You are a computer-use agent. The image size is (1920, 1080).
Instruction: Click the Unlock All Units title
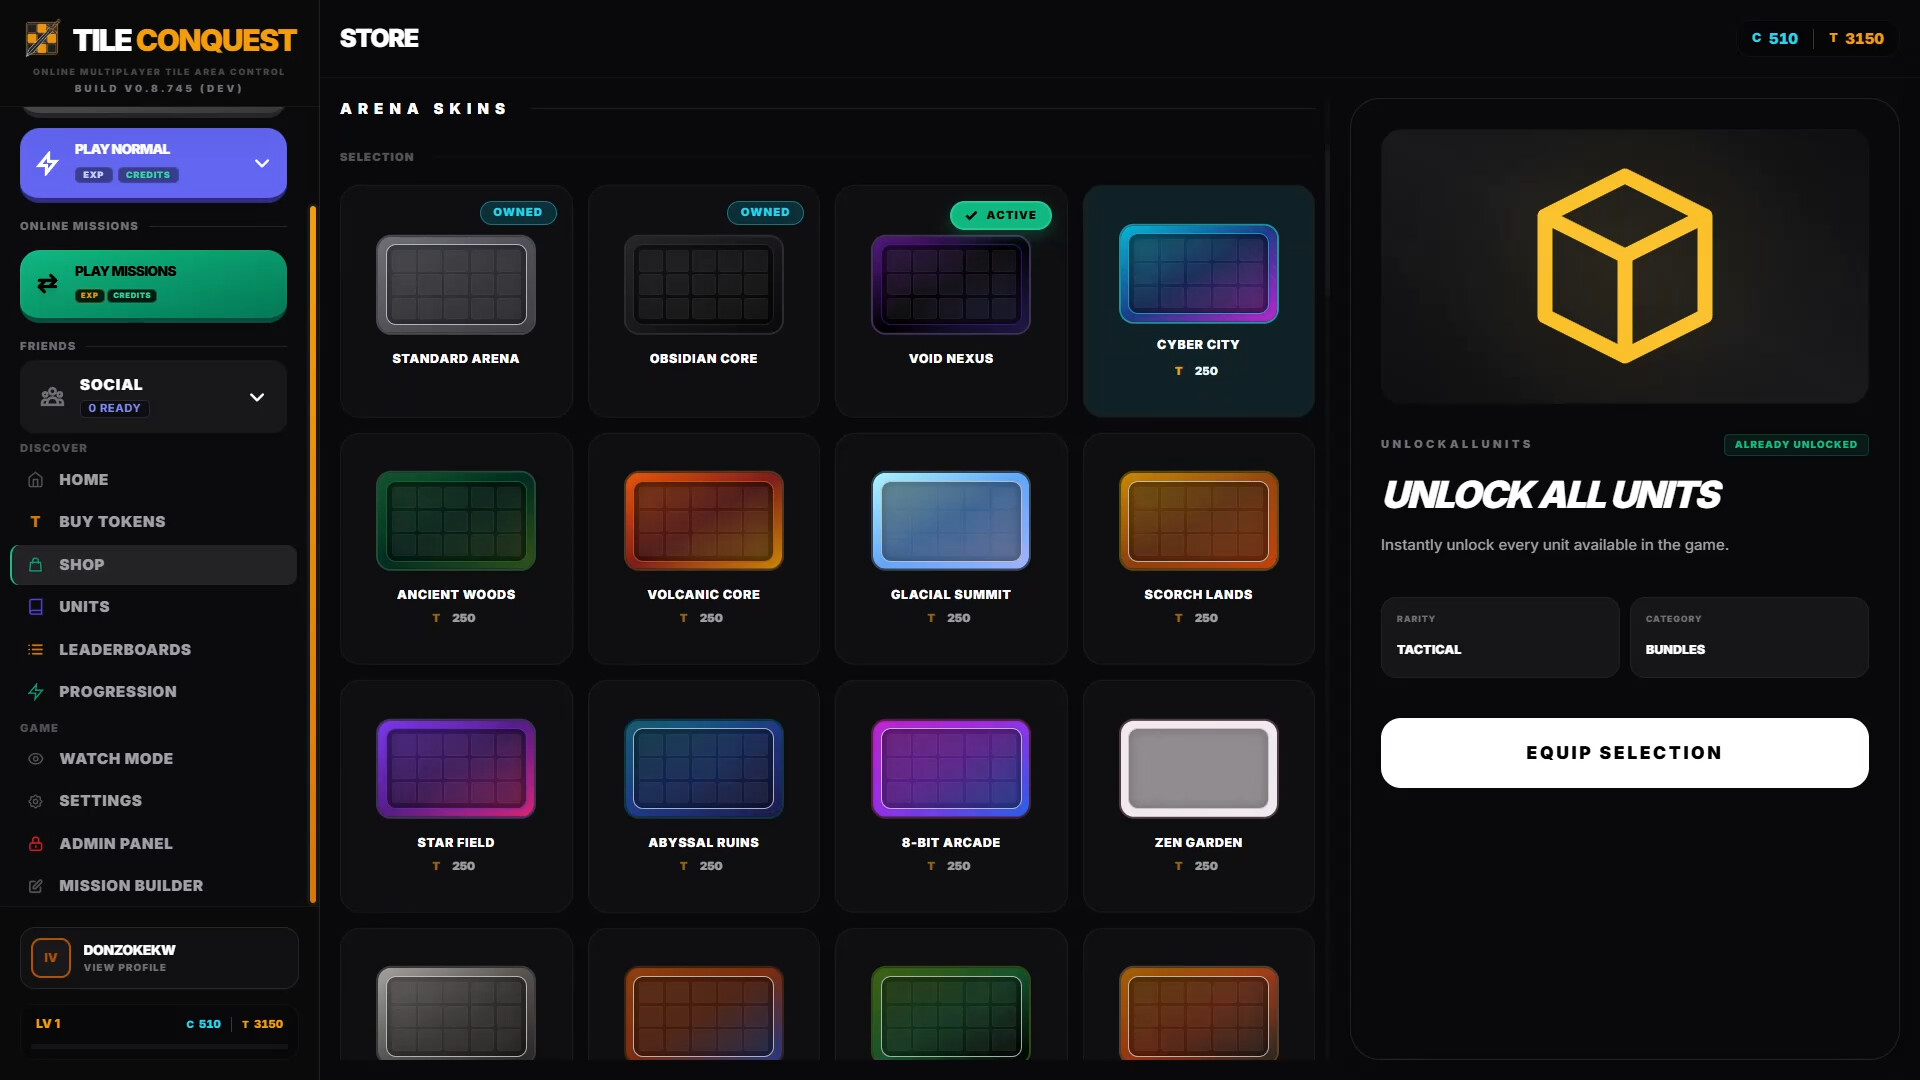click(1551, 495)
